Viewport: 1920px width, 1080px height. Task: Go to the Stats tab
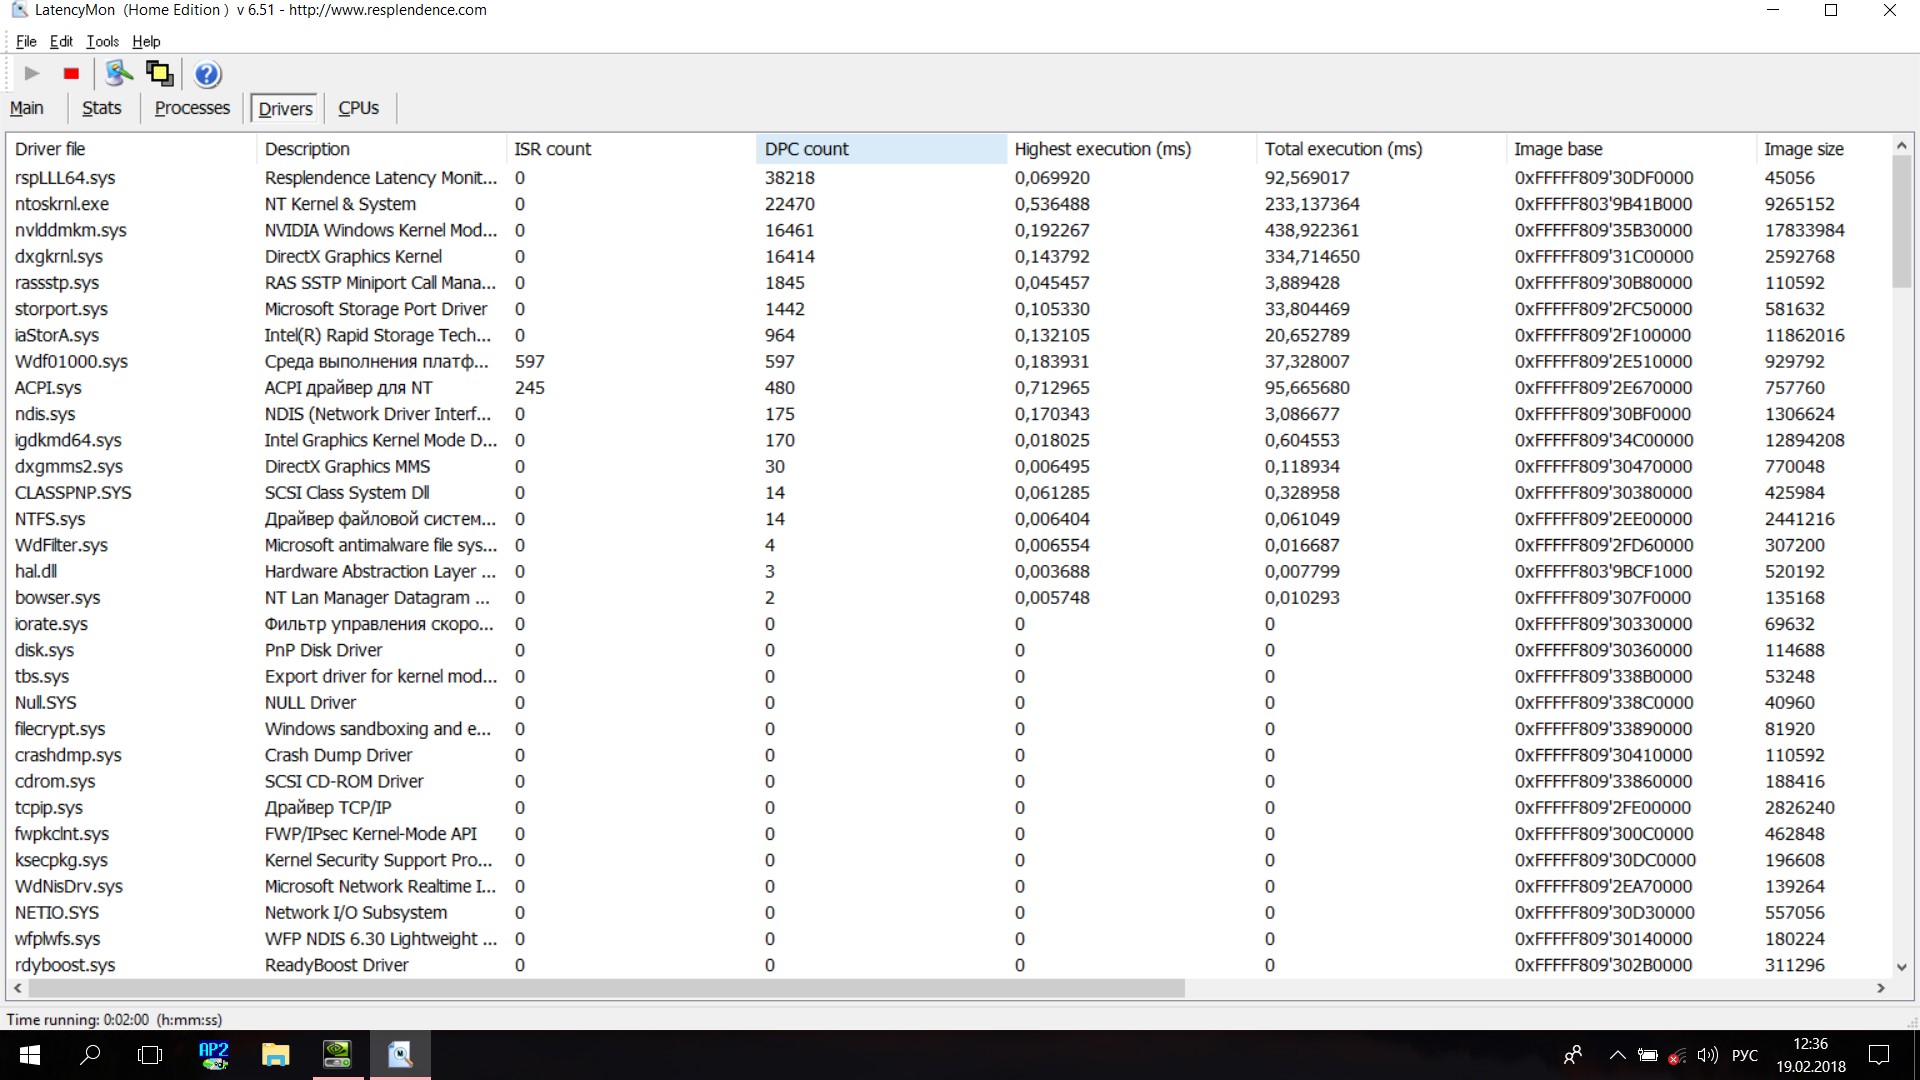[x=101, y=108]
